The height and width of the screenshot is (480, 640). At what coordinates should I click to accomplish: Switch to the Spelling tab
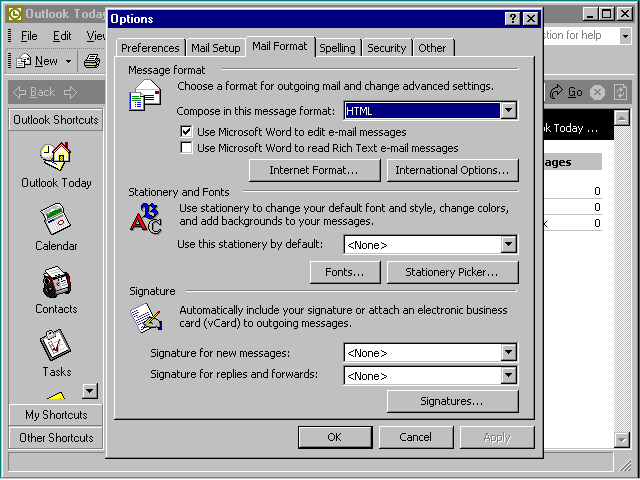point(337,48)
